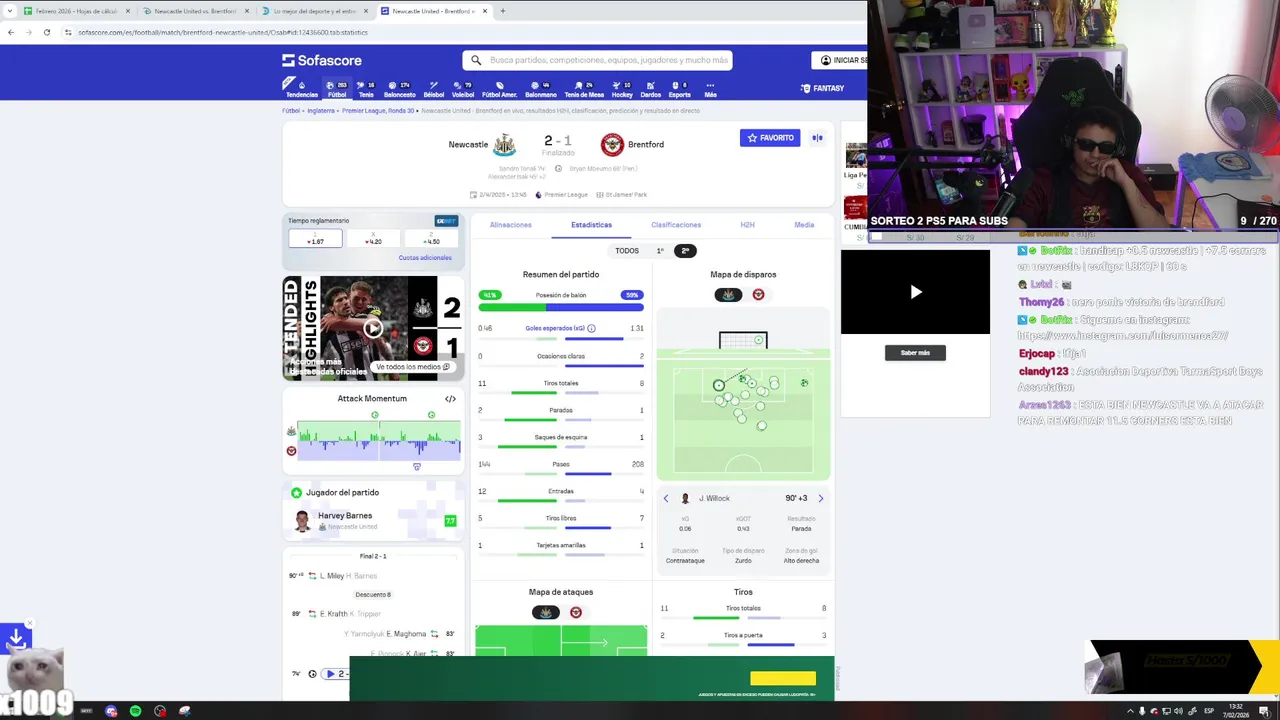The image size is (1280, 720).
Task: Select the Béisbol sport icon
Action: coord(434,89)
